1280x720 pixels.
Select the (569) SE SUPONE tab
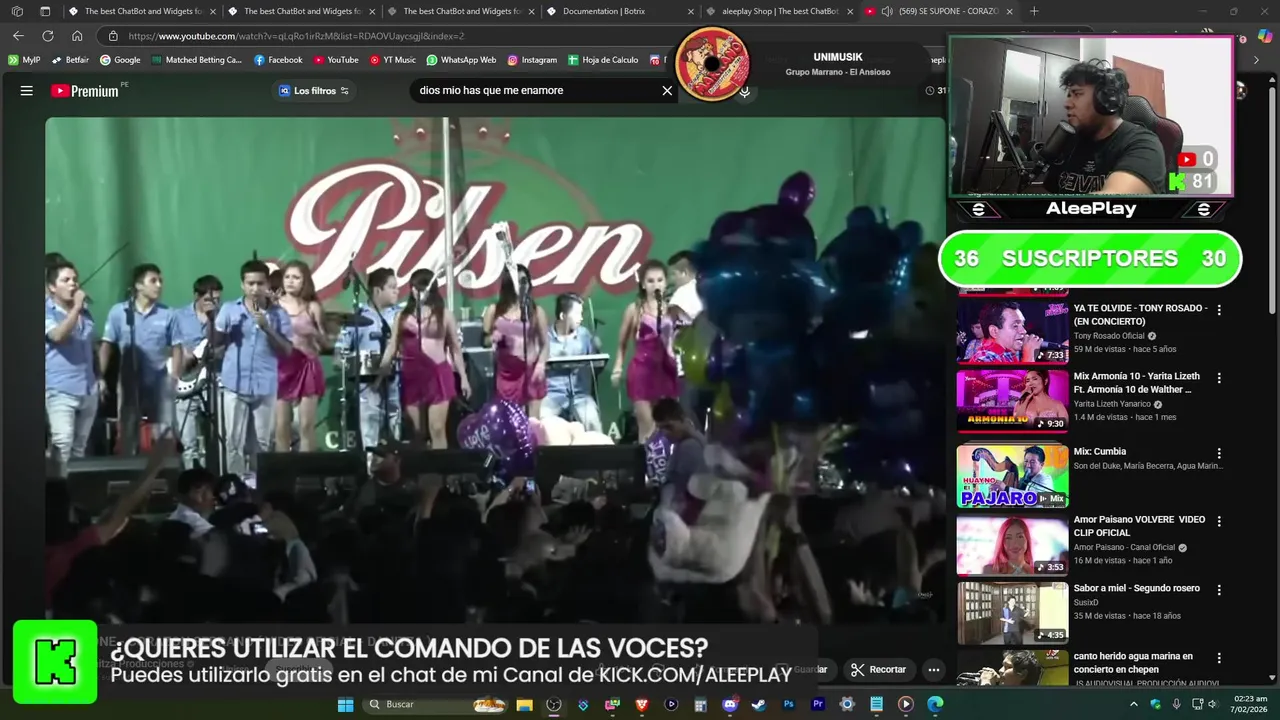click(940, 11)
